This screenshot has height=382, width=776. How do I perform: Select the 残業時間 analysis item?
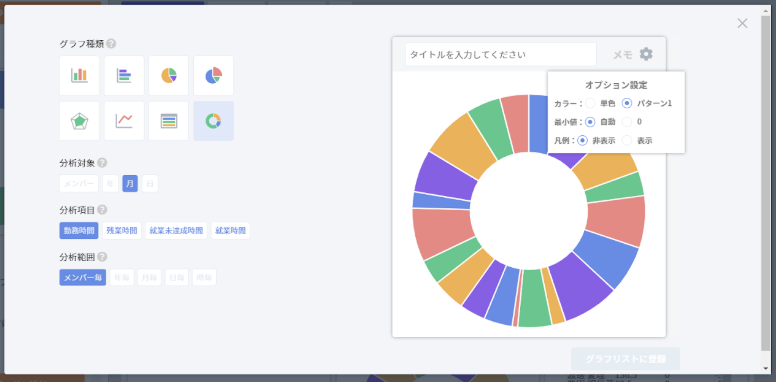[x=122, y=231]
